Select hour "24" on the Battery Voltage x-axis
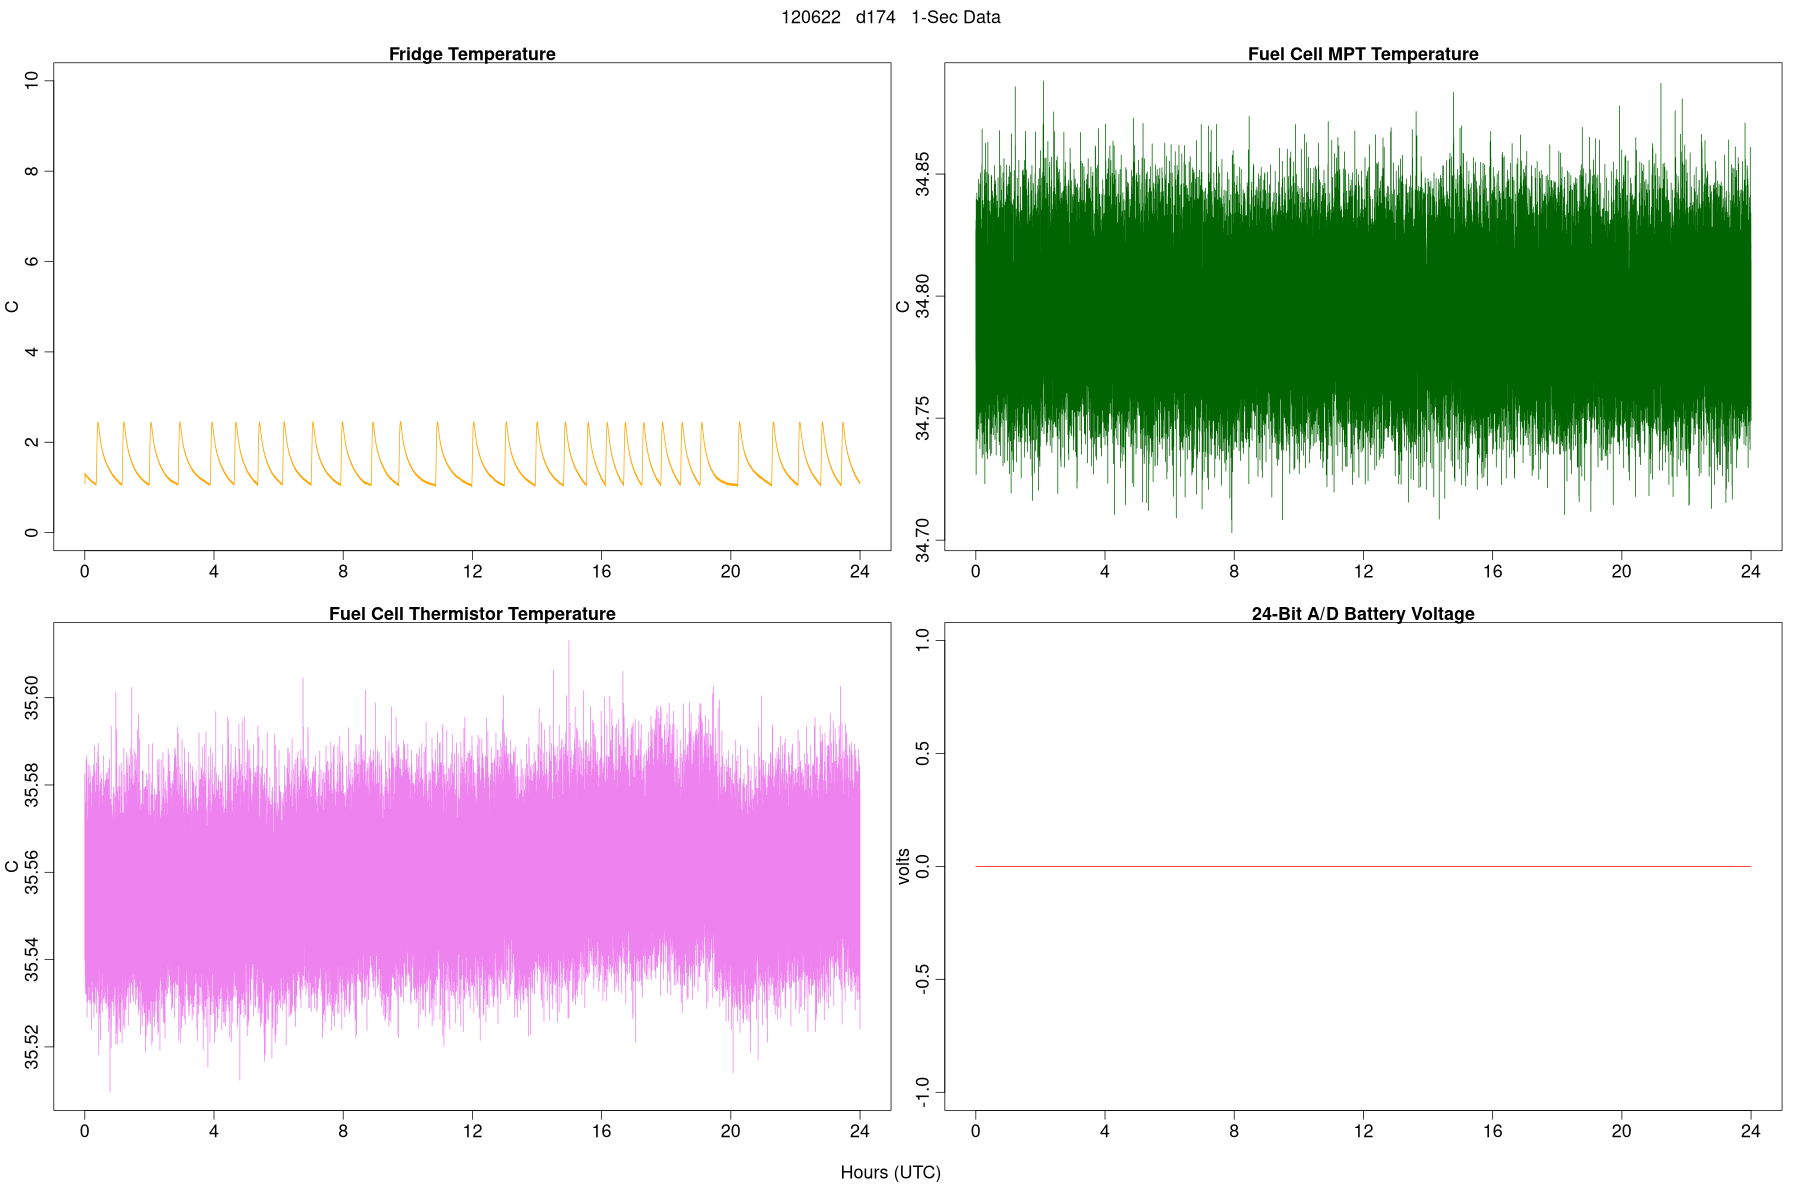 click(x=1751, y=1131)
